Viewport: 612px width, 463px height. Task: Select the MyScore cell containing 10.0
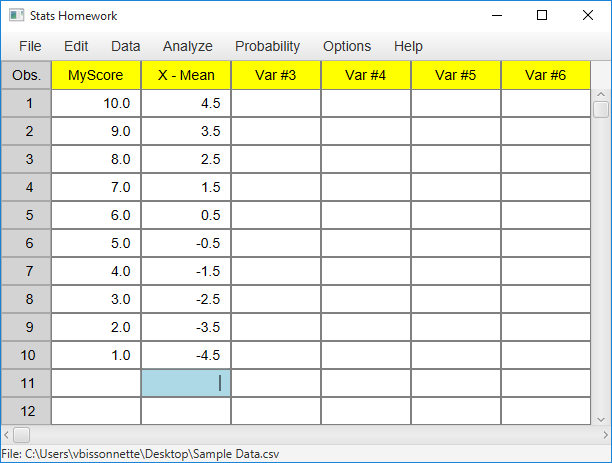96,103
